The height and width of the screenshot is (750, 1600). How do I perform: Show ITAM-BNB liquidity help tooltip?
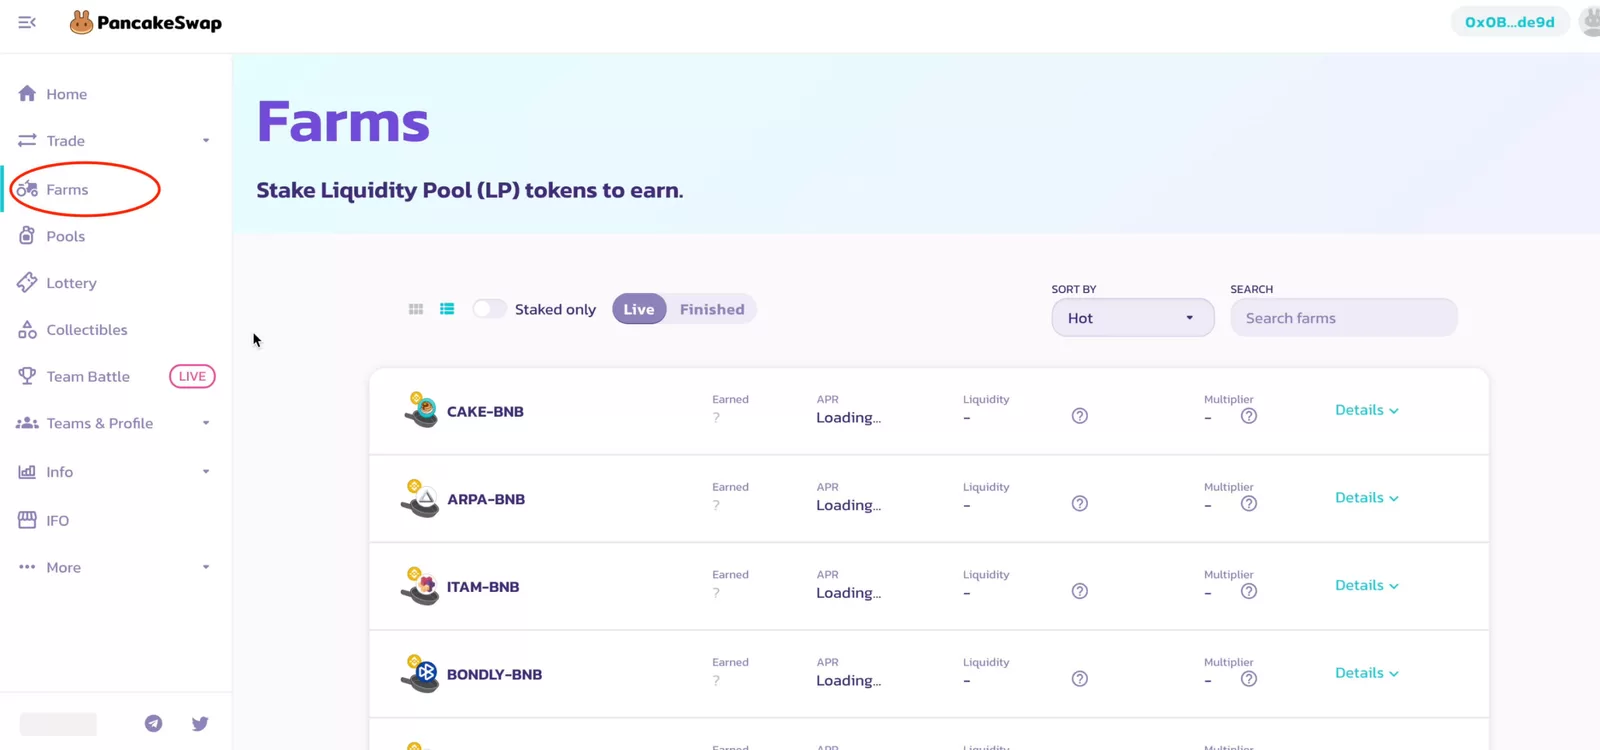click(x=1080, y=591)
